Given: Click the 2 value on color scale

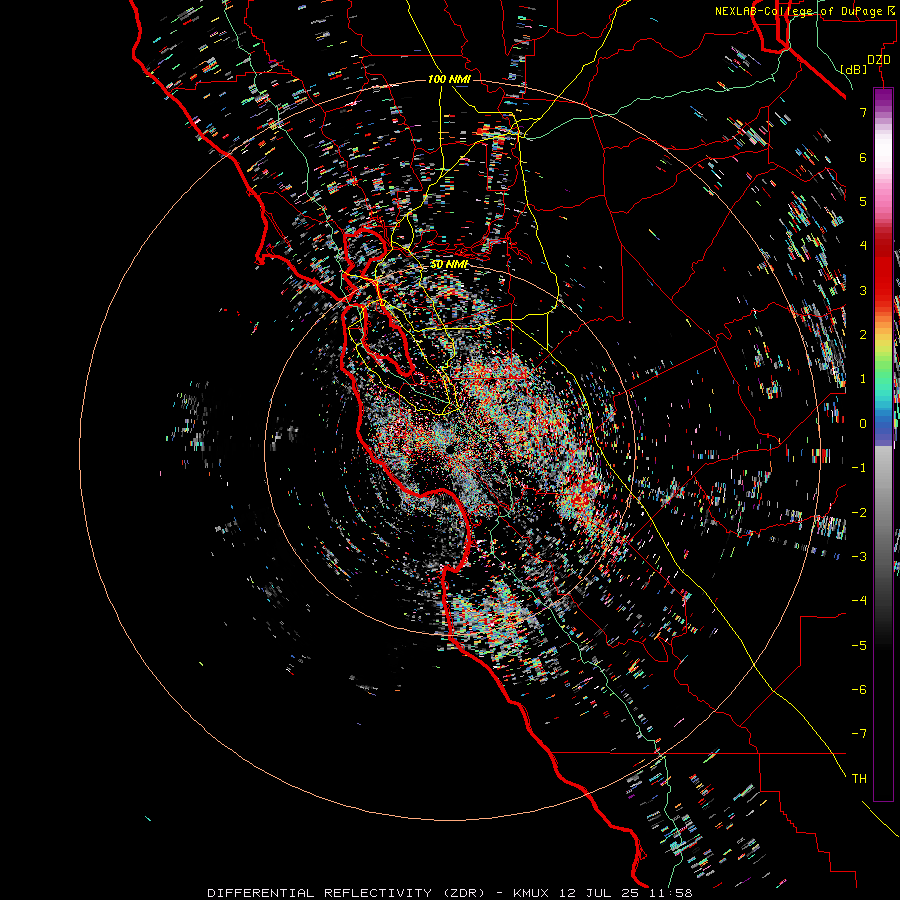Looking at the screenshot, I should coord(863,335).
